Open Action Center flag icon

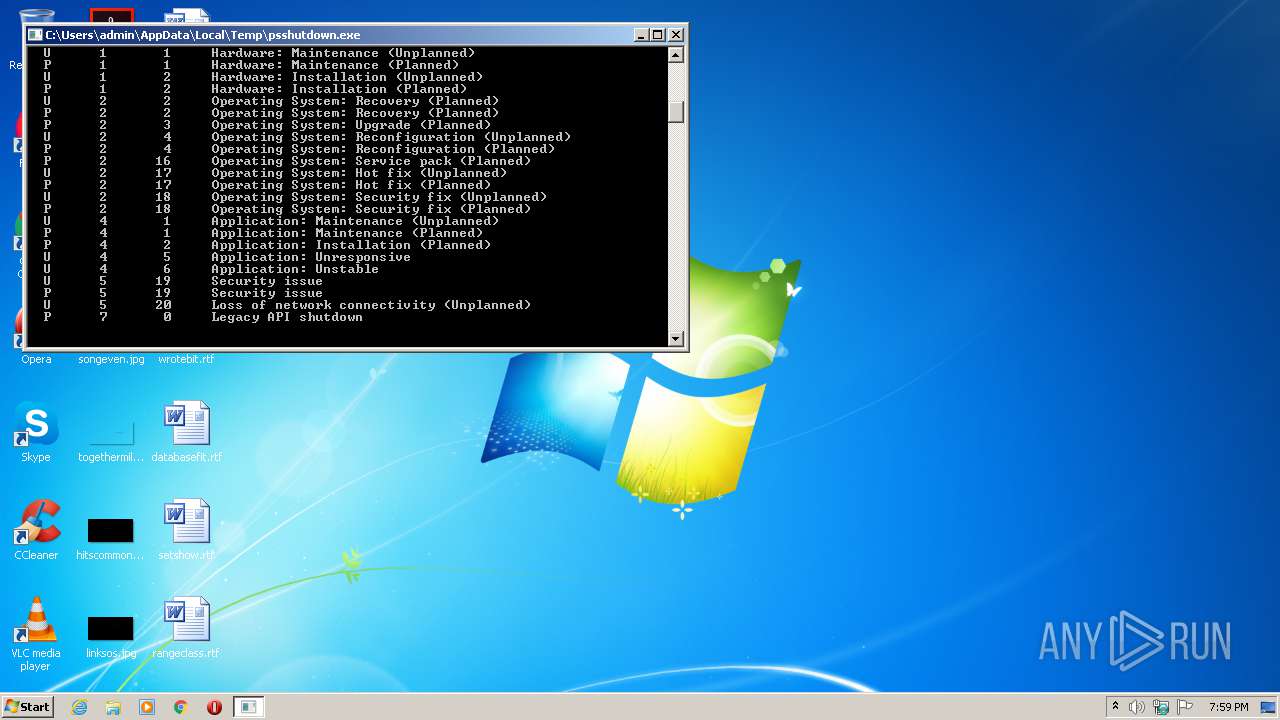tap(1185, 707)
